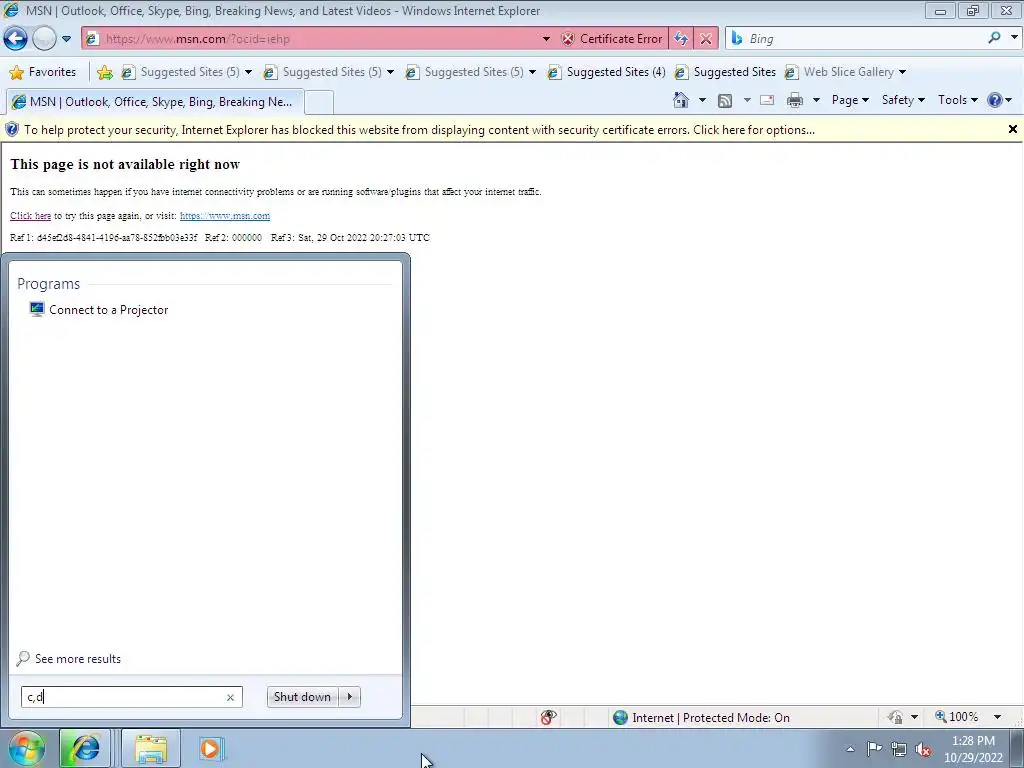Click the Internet Explorer taskbar icon

coord(85,748)
